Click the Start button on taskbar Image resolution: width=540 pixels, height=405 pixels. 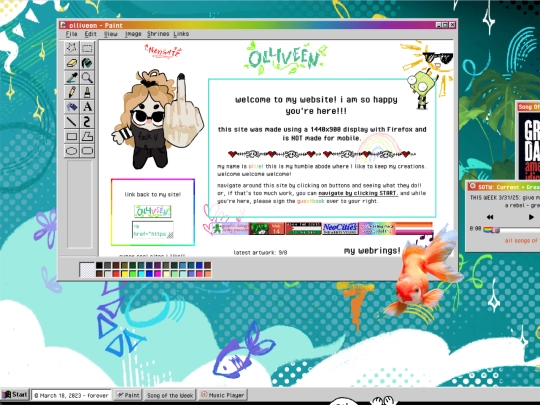15,395
